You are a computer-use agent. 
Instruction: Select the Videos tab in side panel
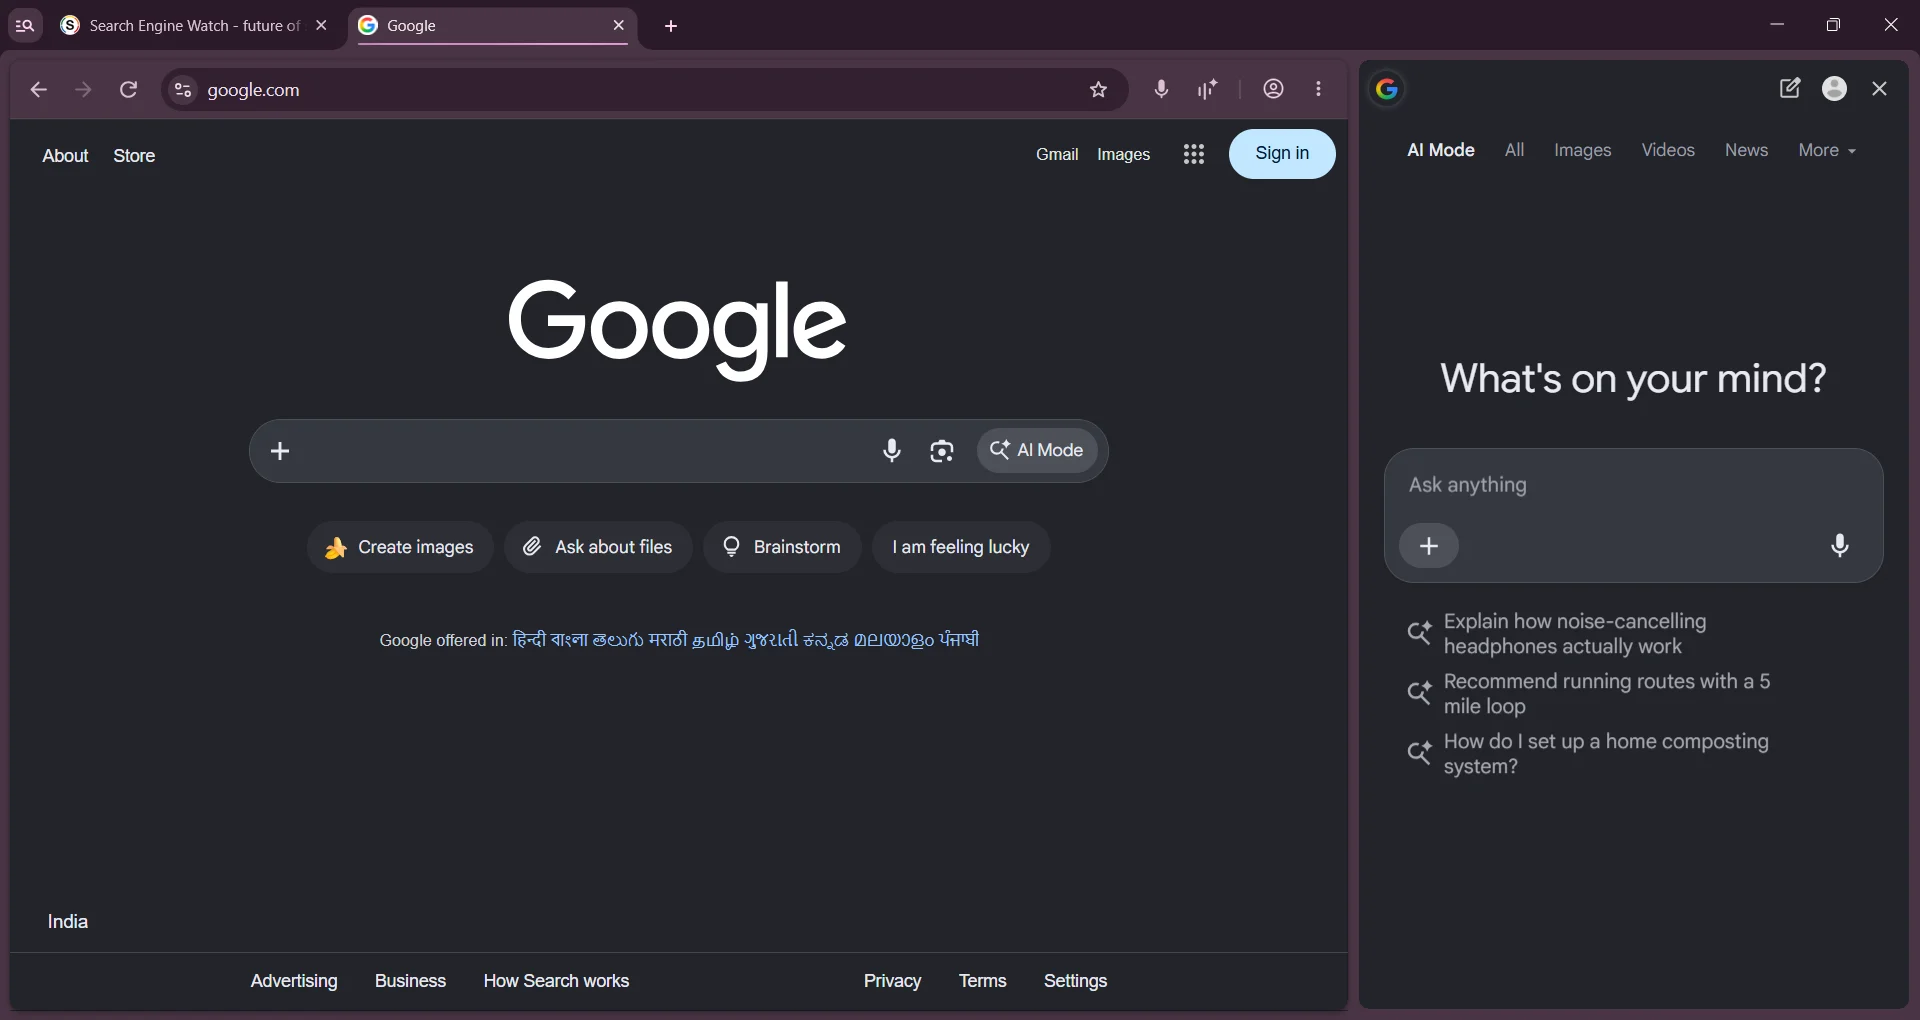(1668, 150)
